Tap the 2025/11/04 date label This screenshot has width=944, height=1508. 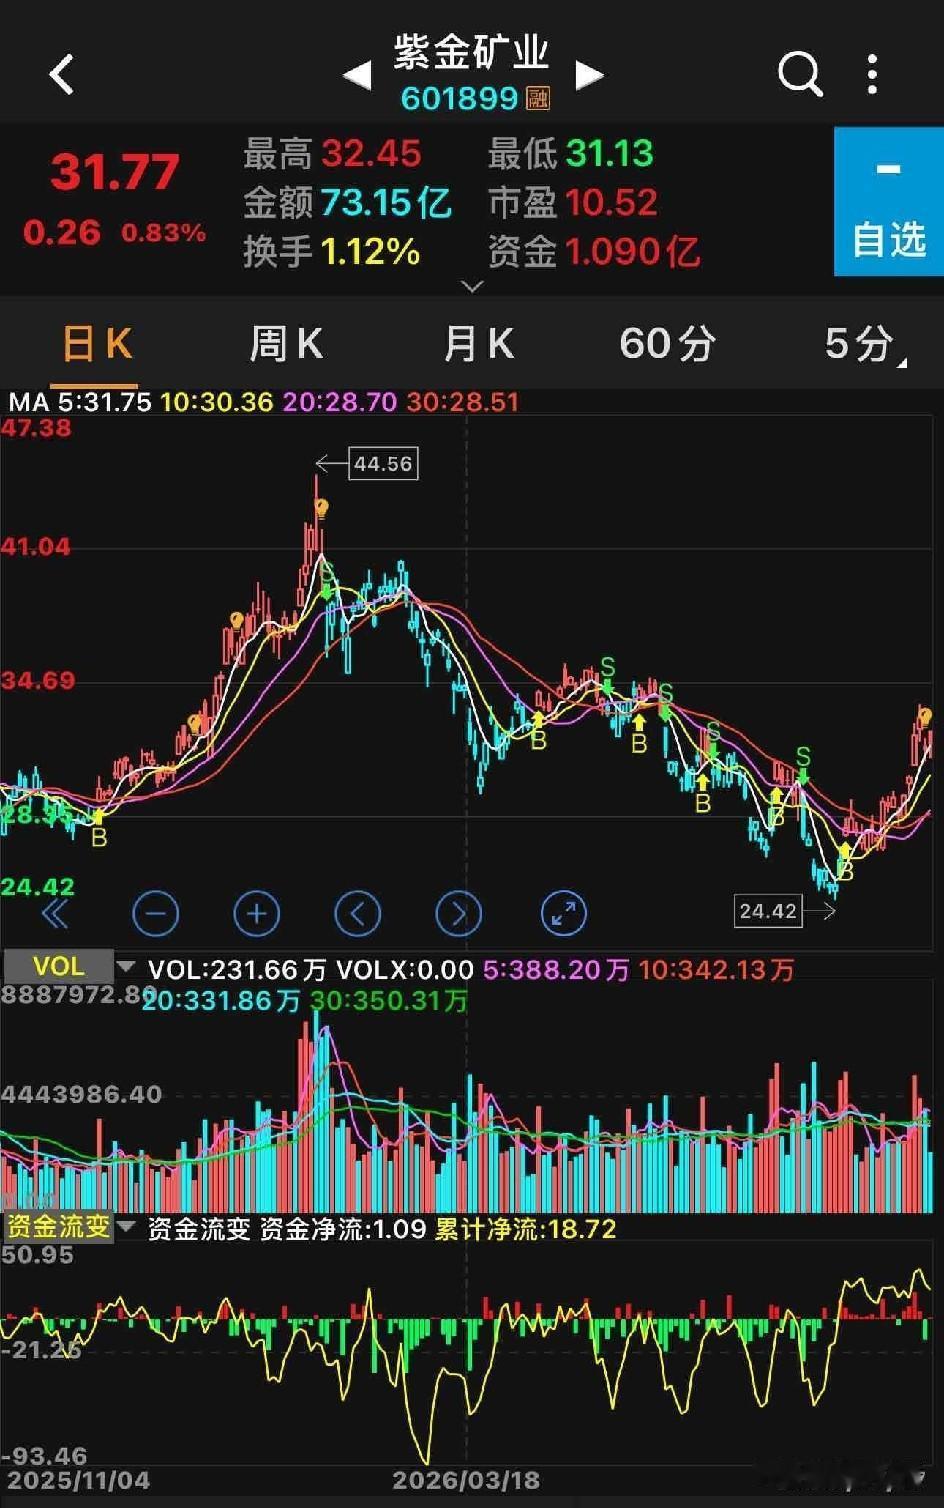coord(78,1480)
